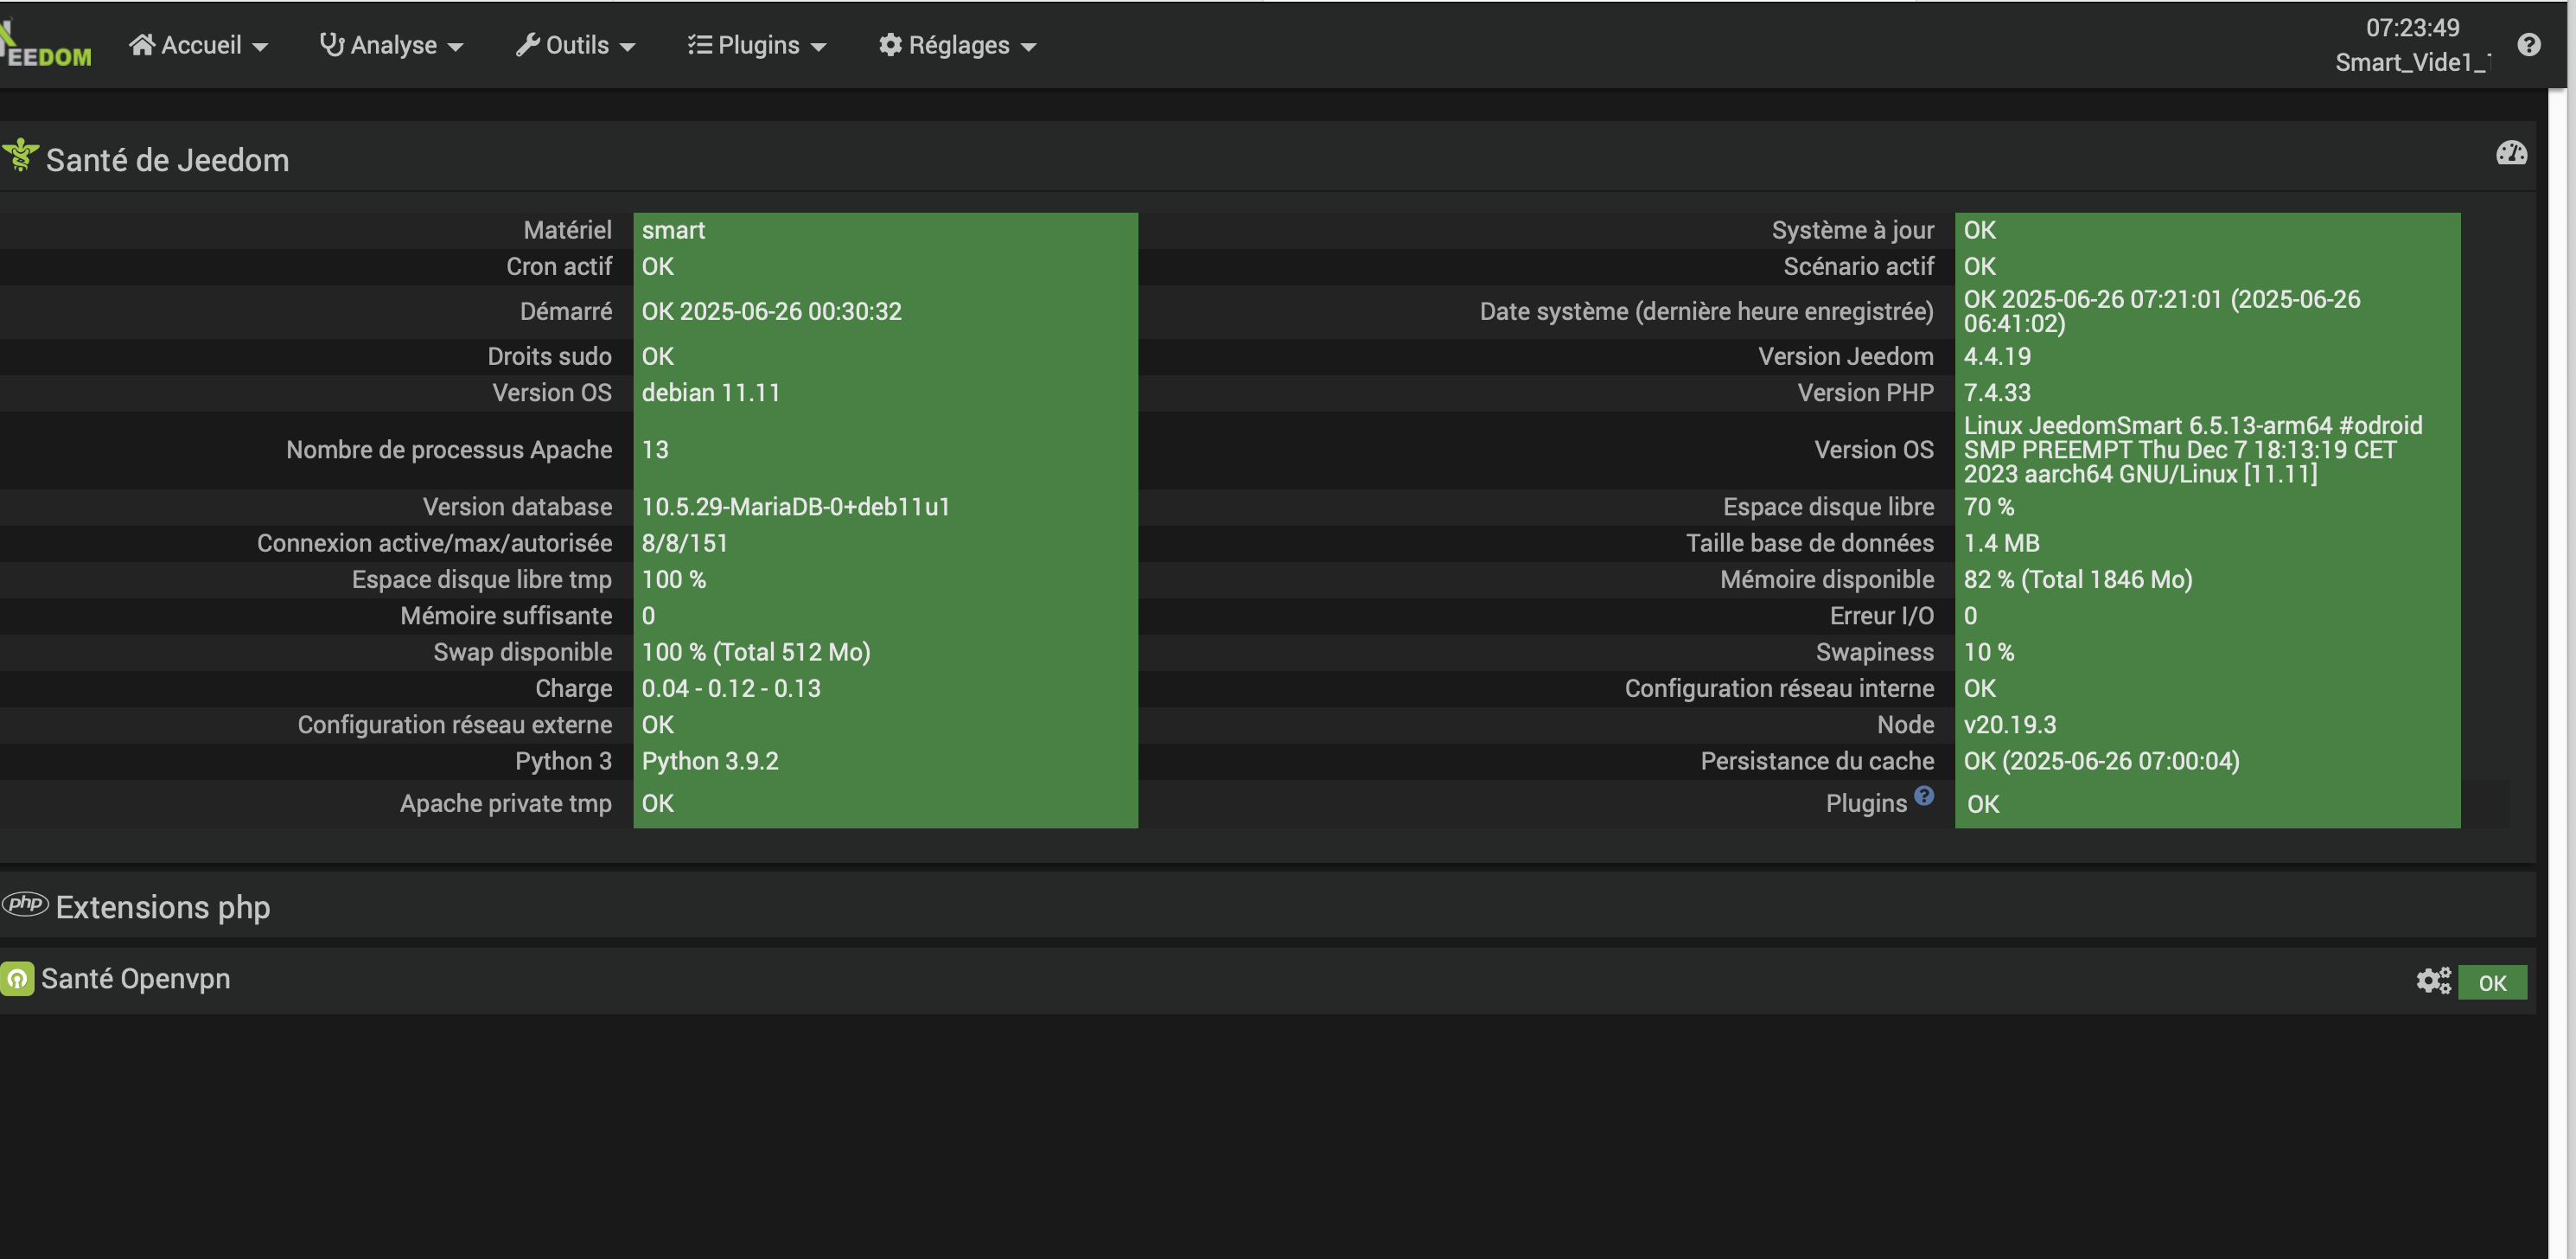Open the Accueil dropdown menu
This screenshot has width=2576, height=1259.
pos(199,45)
